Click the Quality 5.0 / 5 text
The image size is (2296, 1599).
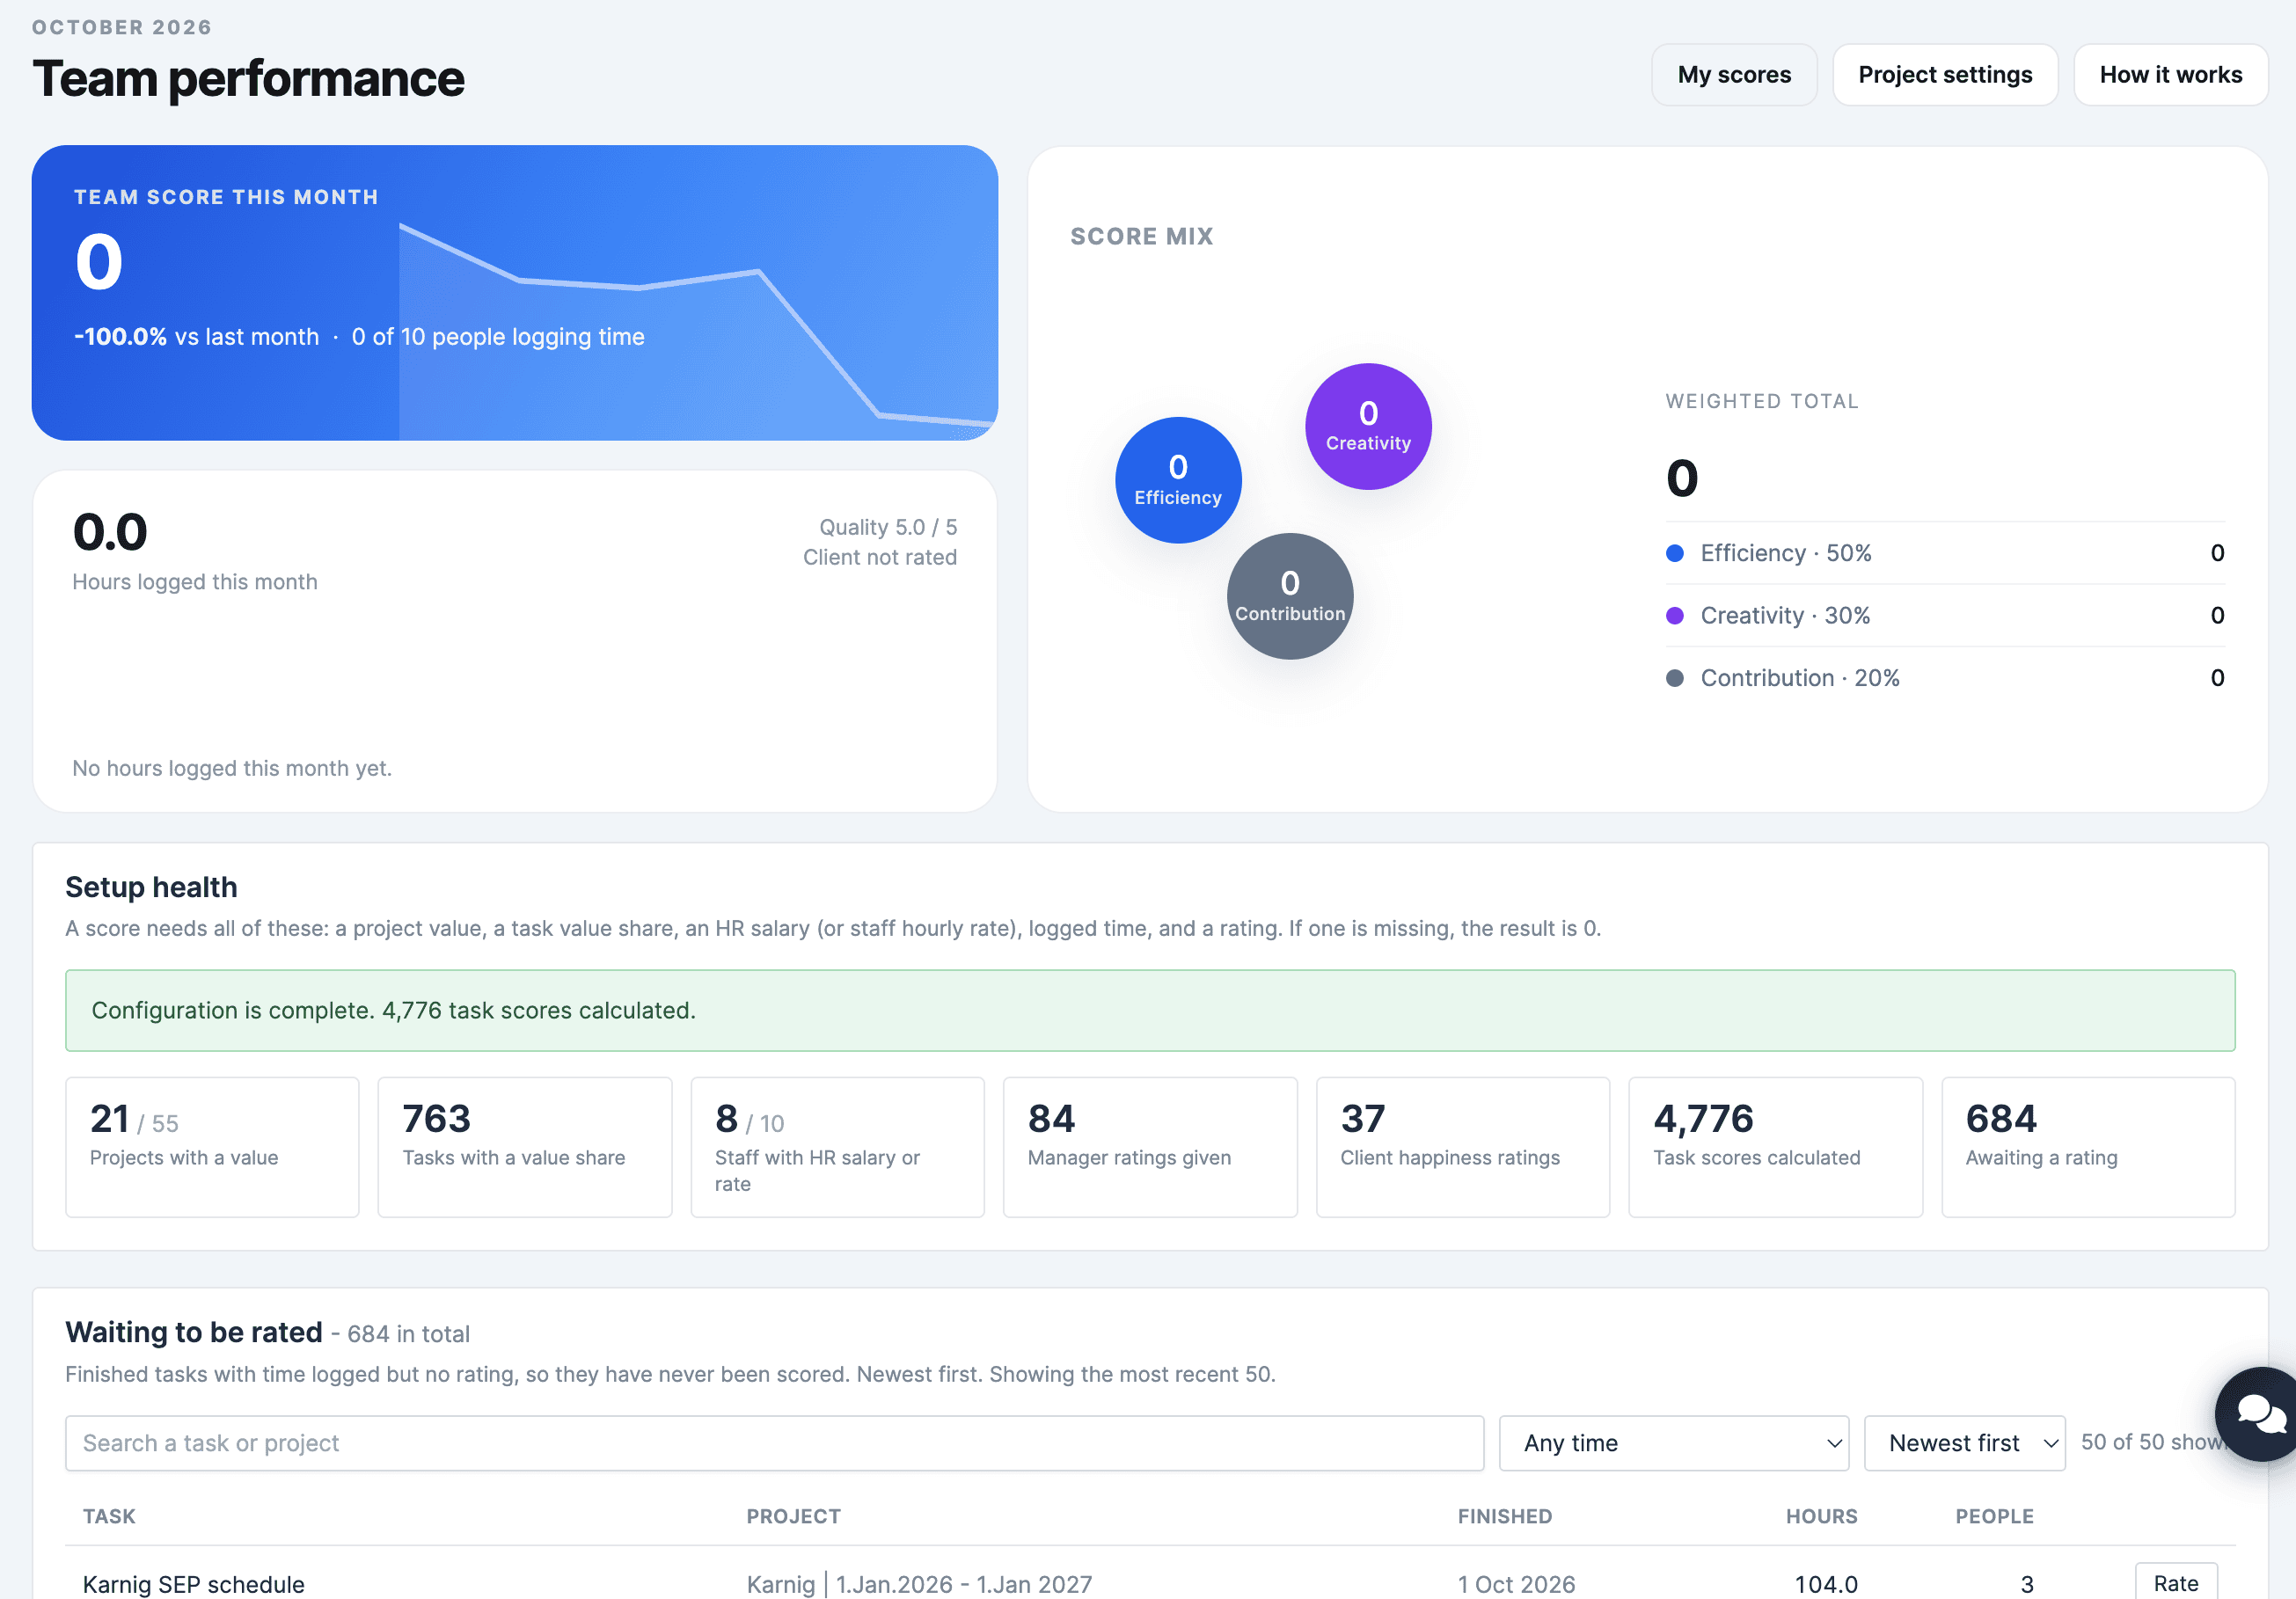point(888,527)
